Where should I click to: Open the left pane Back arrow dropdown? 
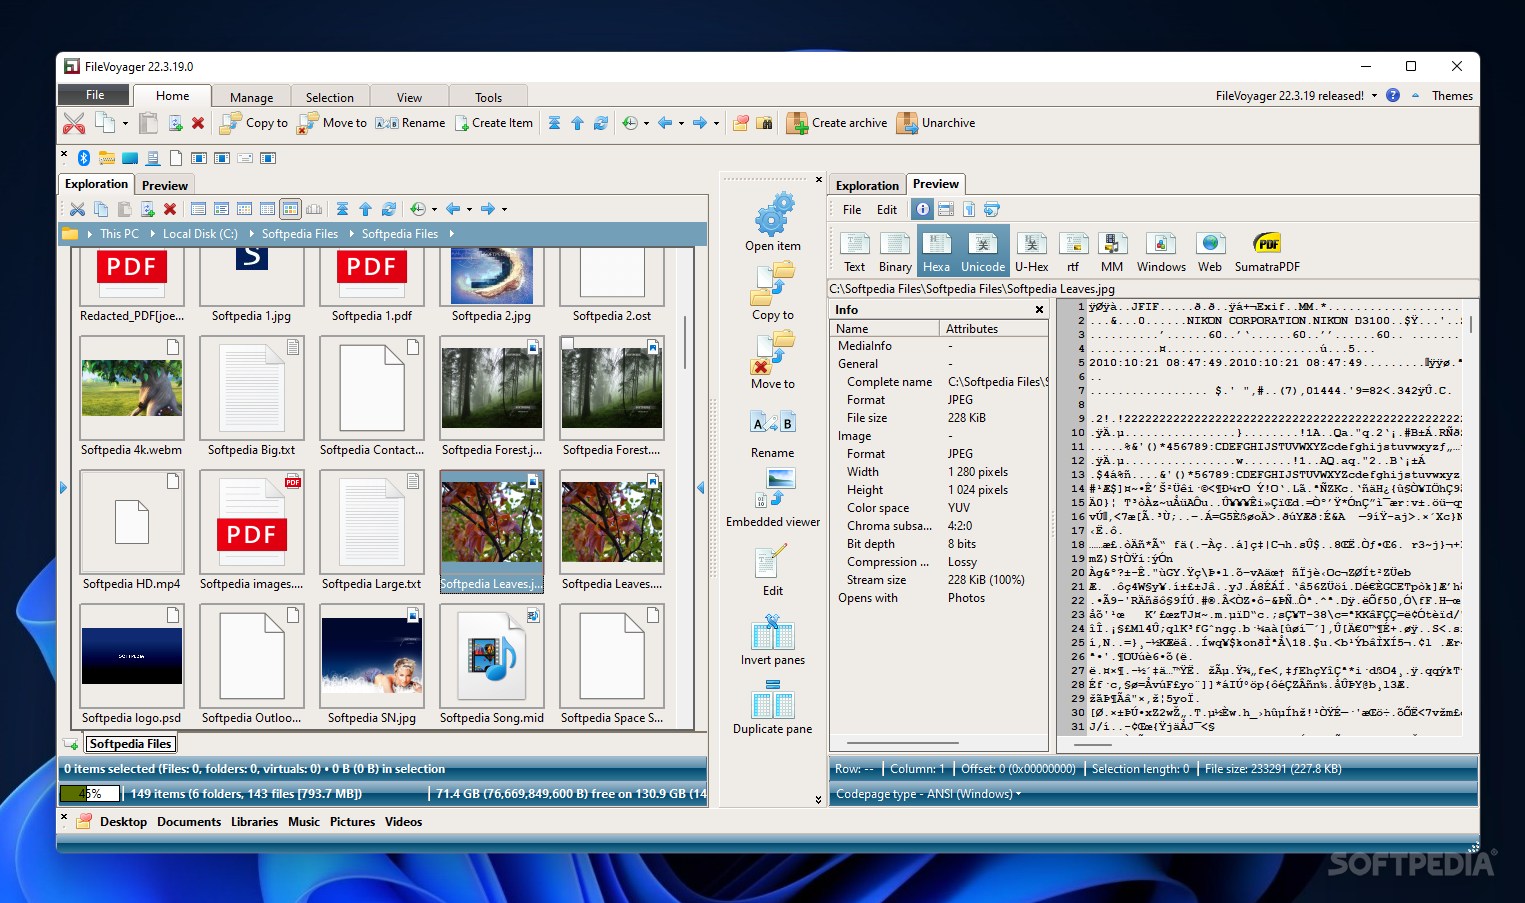(469, 209)
